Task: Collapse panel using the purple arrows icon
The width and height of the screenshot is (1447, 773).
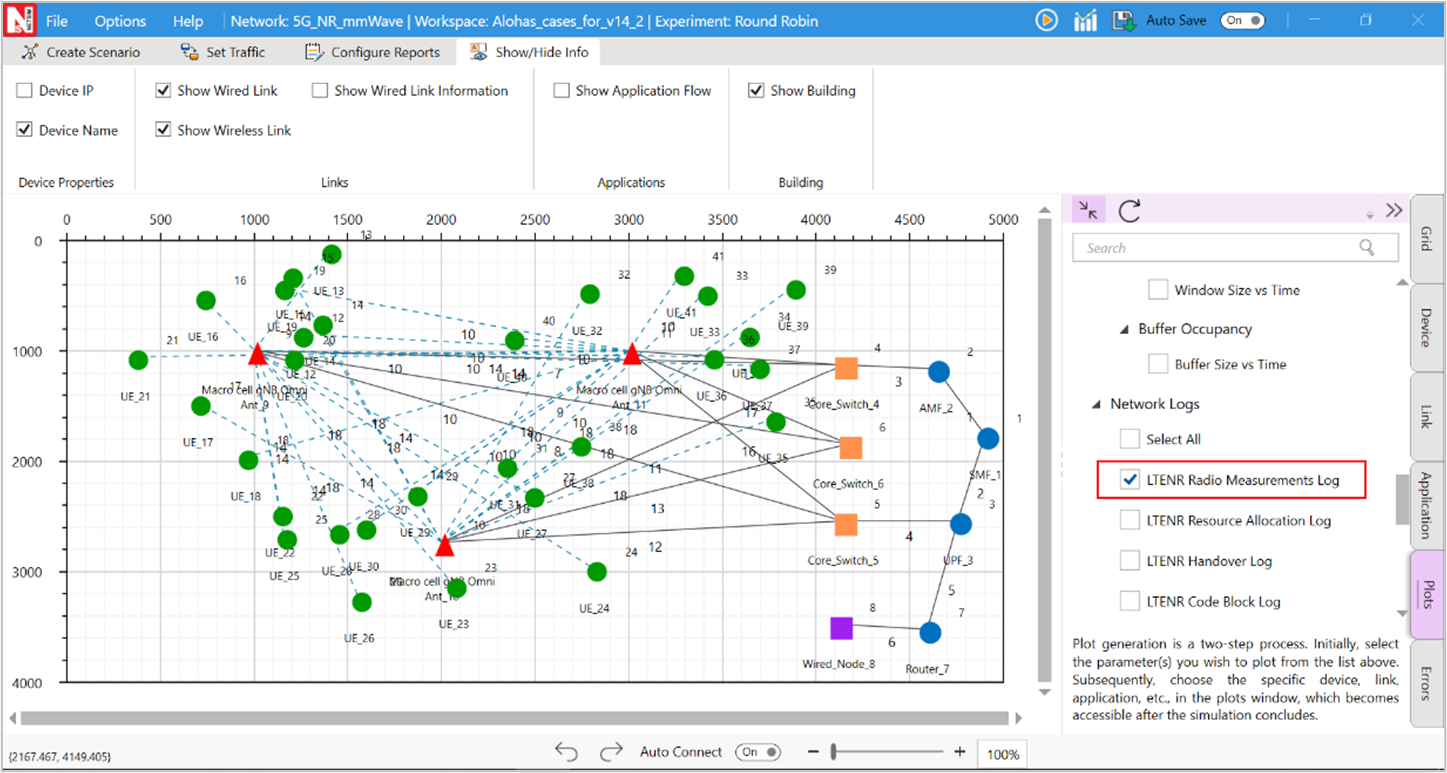Action: [1087, 210]
